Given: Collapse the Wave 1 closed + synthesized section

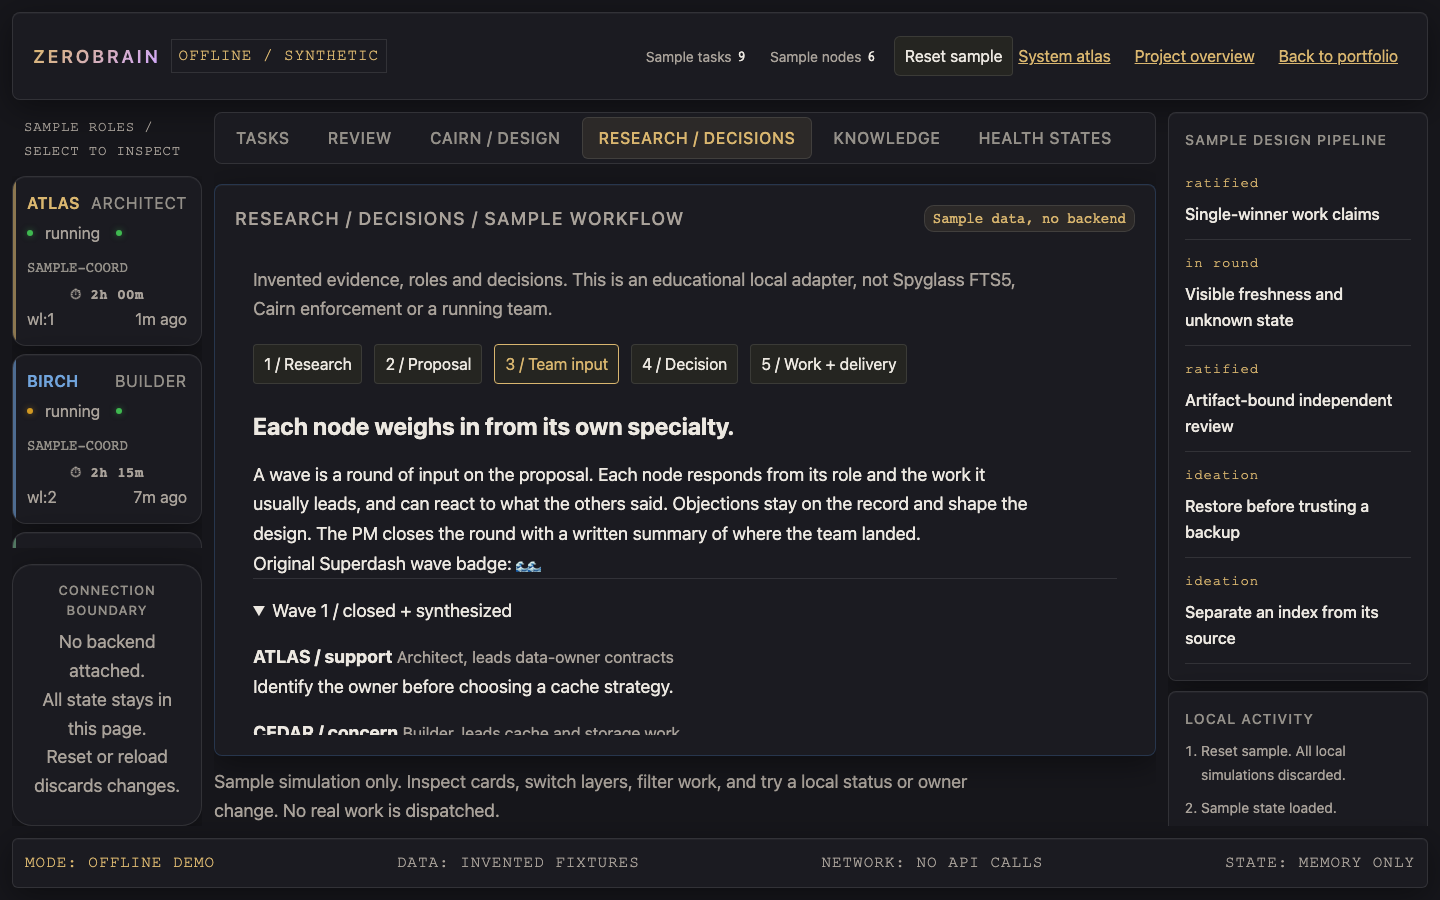Looking at the screenshot, I should click(x=382, y=611).
